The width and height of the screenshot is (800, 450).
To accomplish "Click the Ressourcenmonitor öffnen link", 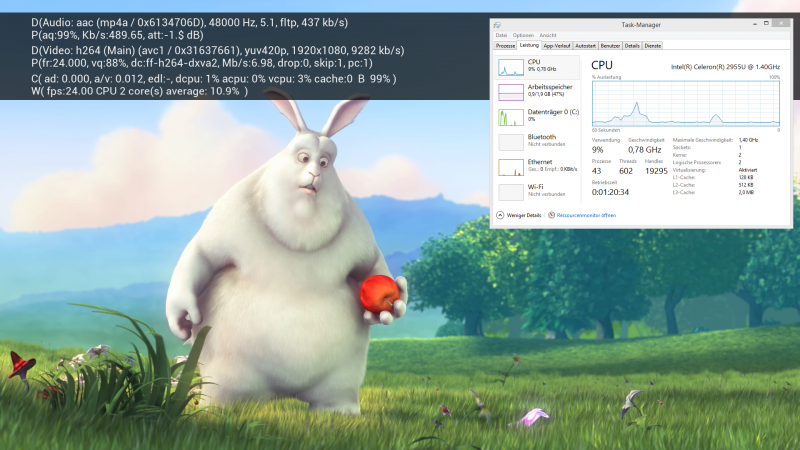I will 586,215.
